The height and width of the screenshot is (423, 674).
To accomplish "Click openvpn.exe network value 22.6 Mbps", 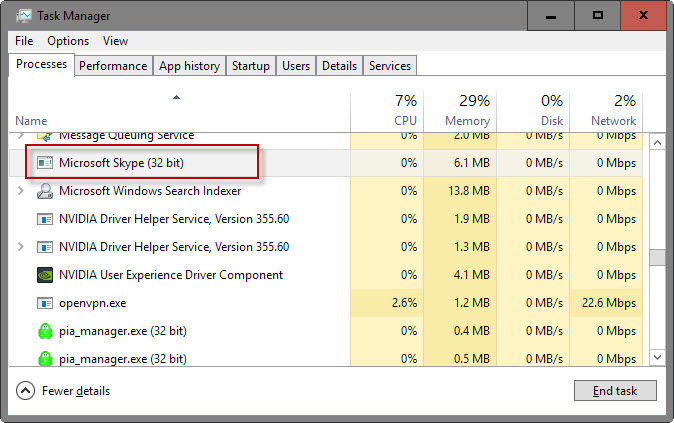I will point(609,303).
